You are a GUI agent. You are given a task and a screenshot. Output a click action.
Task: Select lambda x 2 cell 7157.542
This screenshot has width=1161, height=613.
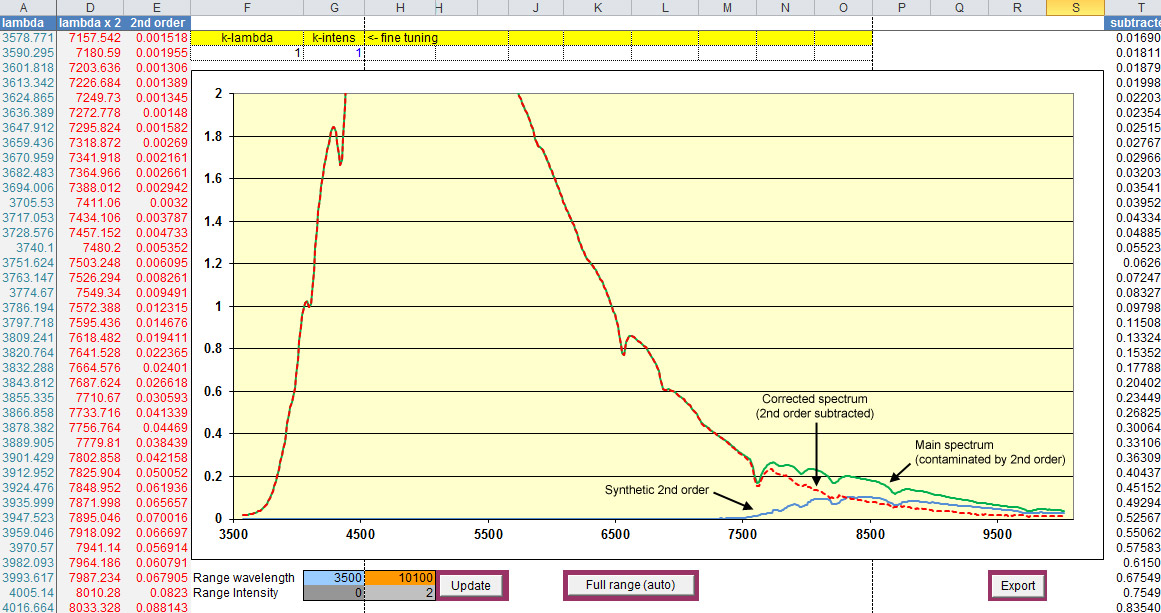[x=90, y=38]
